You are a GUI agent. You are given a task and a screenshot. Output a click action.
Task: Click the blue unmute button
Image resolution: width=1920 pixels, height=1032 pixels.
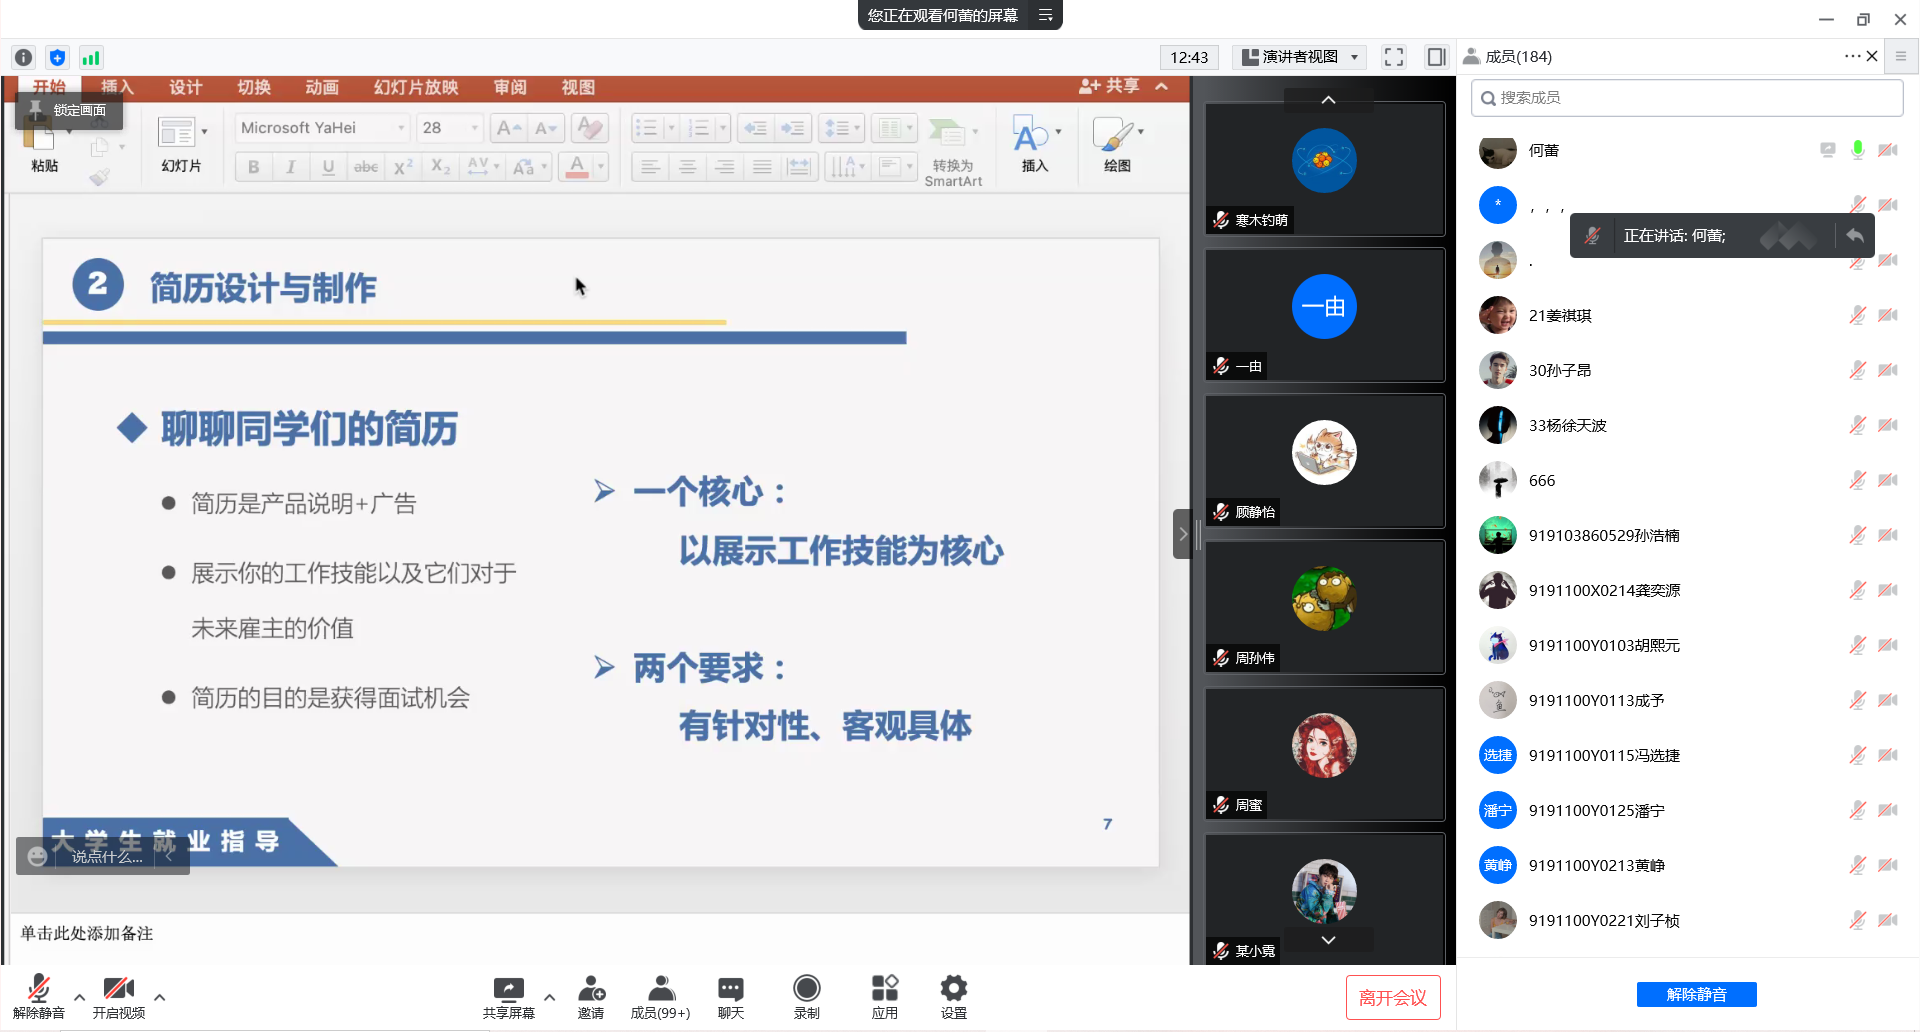[1696, 994]
